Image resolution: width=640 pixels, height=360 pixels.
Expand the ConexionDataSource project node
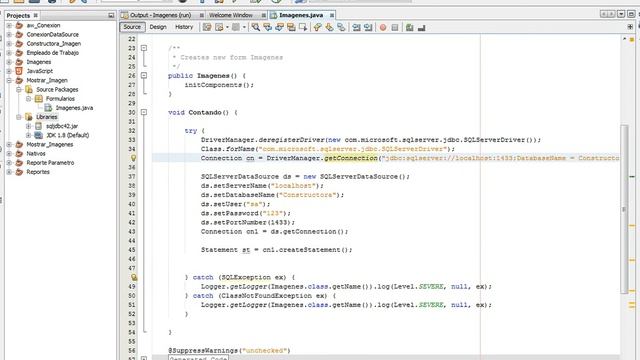point(9,35)
